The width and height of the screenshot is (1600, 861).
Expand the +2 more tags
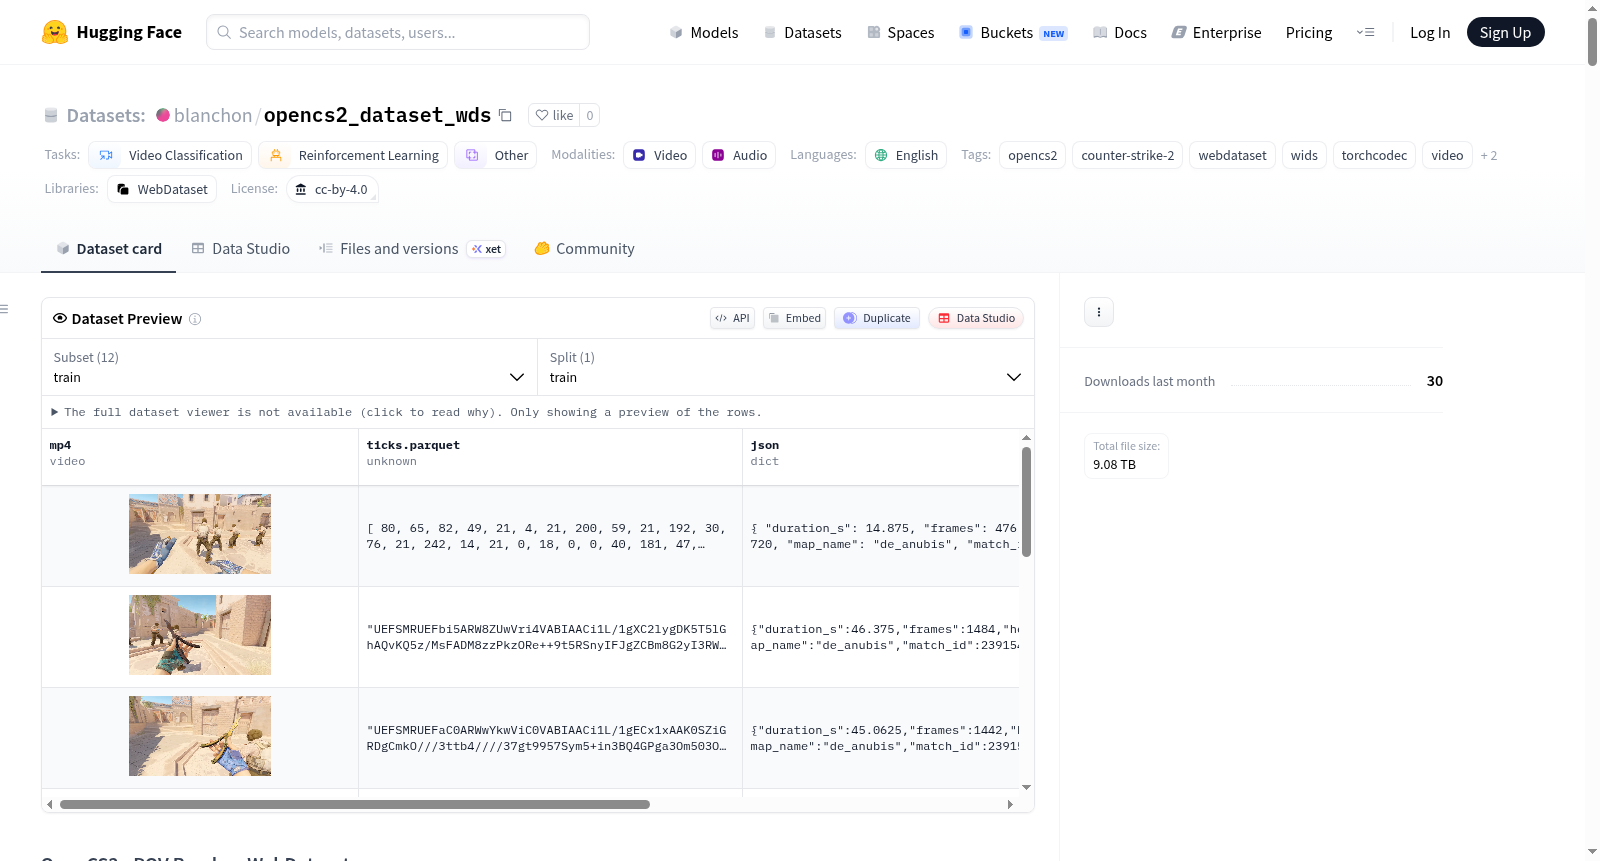click(1489, 155)
